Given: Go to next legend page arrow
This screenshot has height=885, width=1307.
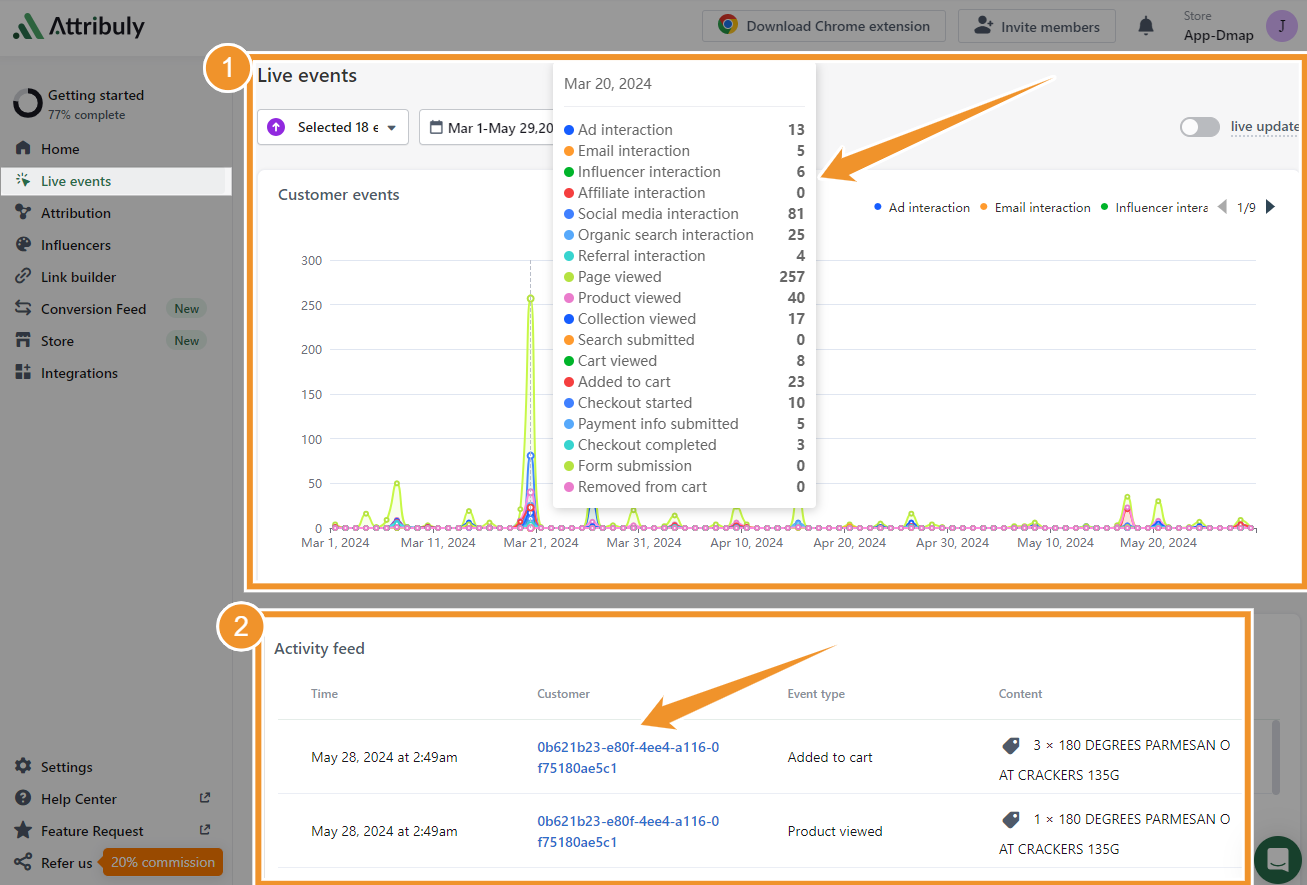Looking at the screenshot, I should [1271, 207].
